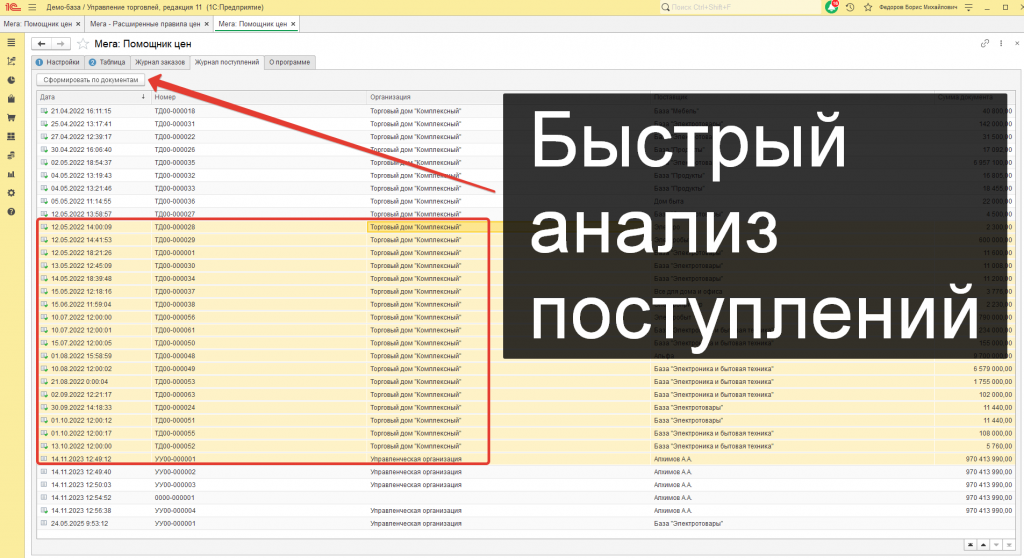1024x558 pixels.
Task: Open the bar chart reports section
Action: click(11, 174)
